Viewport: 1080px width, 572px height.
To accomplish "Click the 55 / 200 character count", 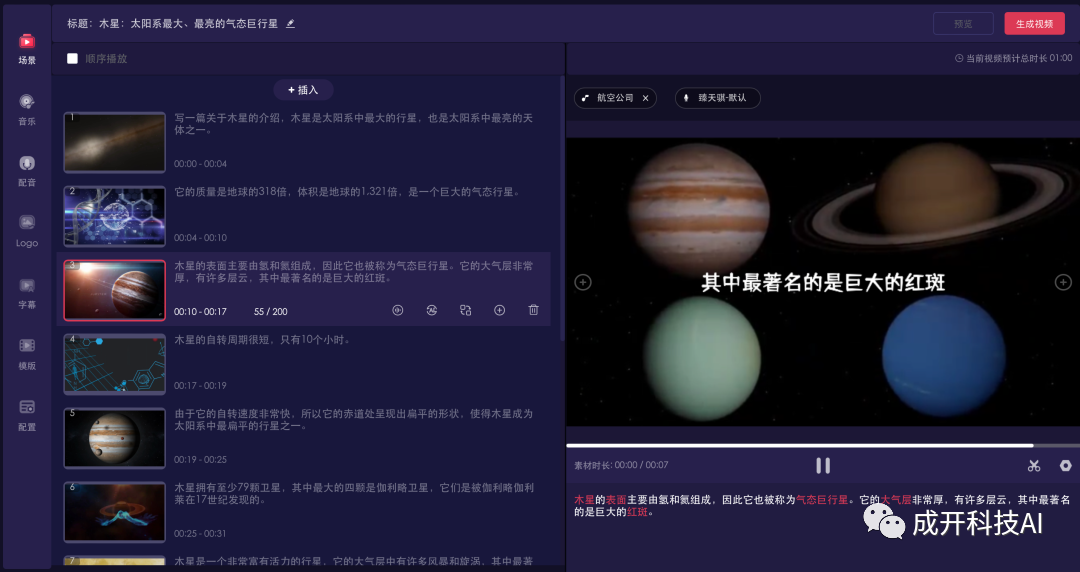I will pos(271,311).
